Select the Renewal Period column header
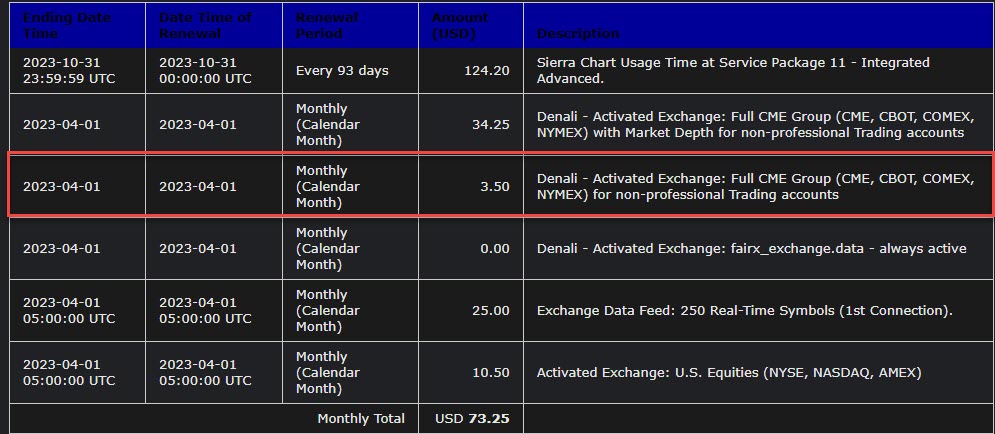The width and height of the screenshot is (995, 434). point(325,25)
